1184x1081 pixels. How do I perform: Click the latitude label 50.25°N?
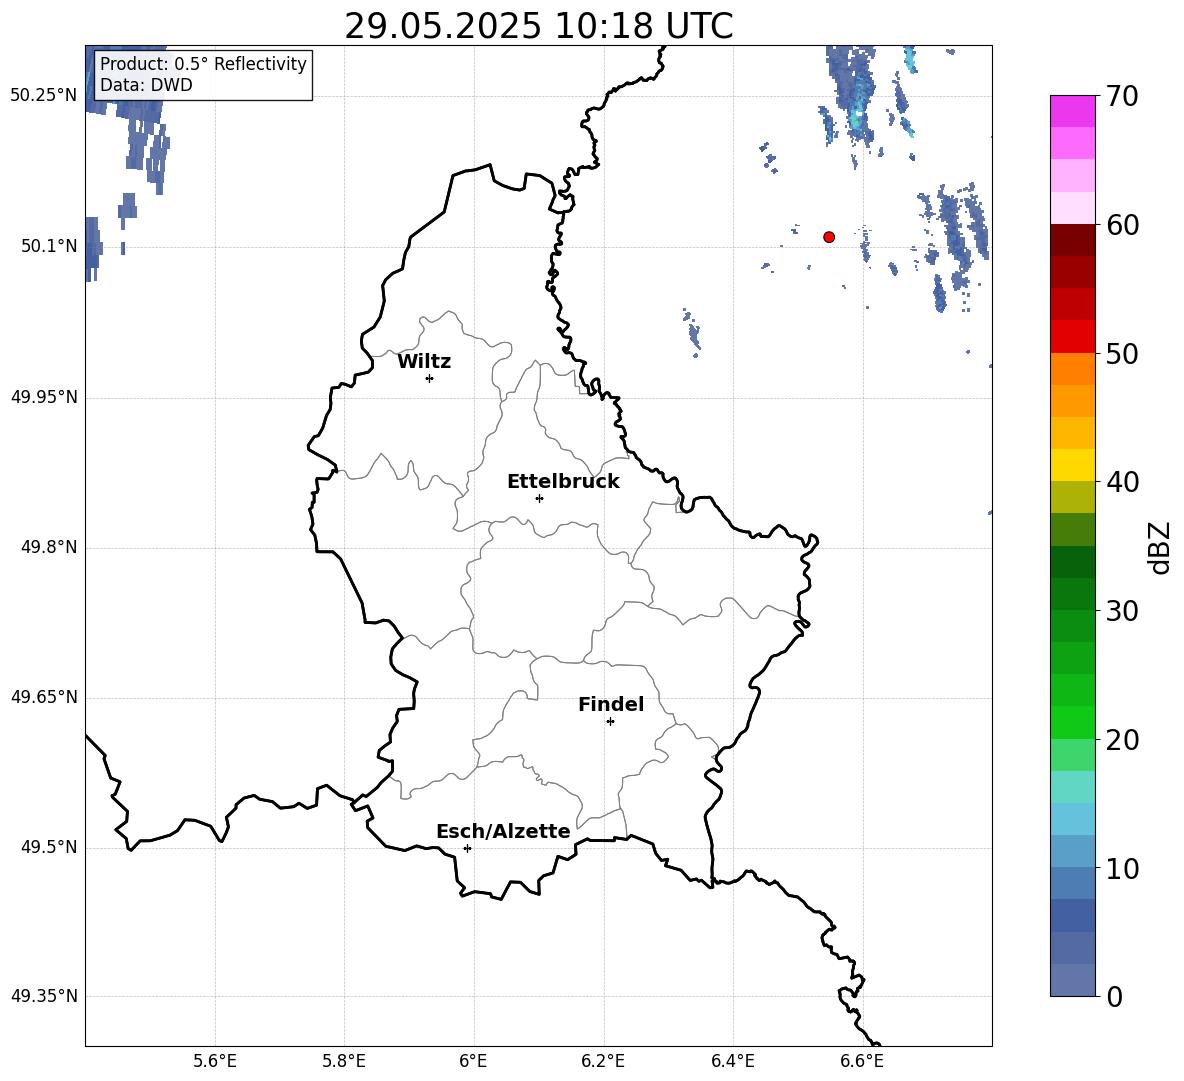coord(44,96)
